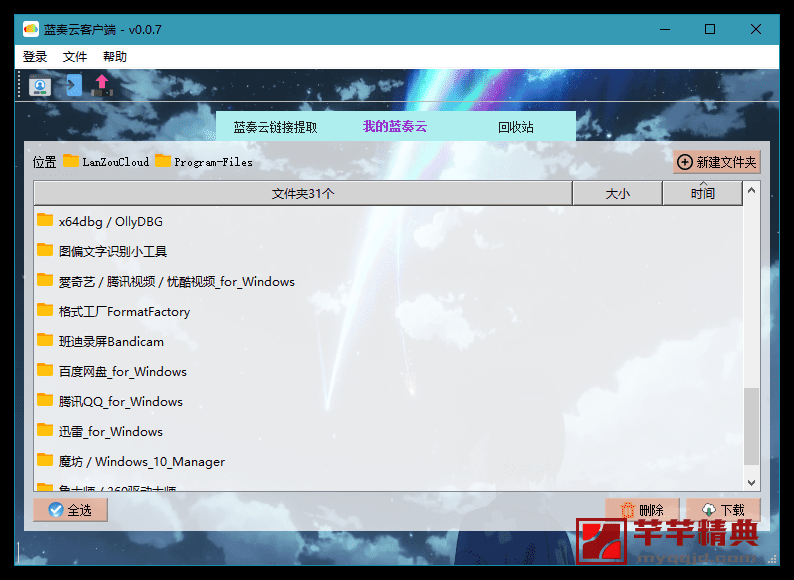
Task: Click folder icon of 班迪录屏Bandicam row
Action: (x=45, y=340)
